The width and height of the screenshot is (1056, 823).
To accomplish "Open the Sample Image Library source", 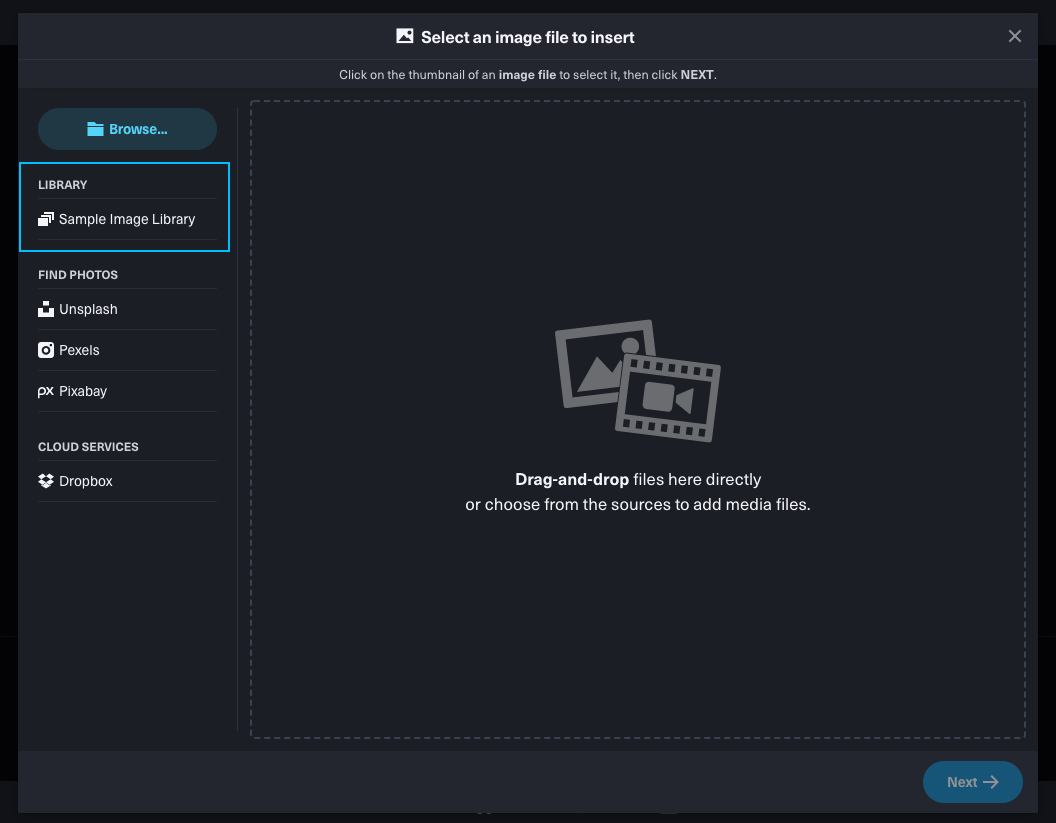I will [x=127, y=219].
